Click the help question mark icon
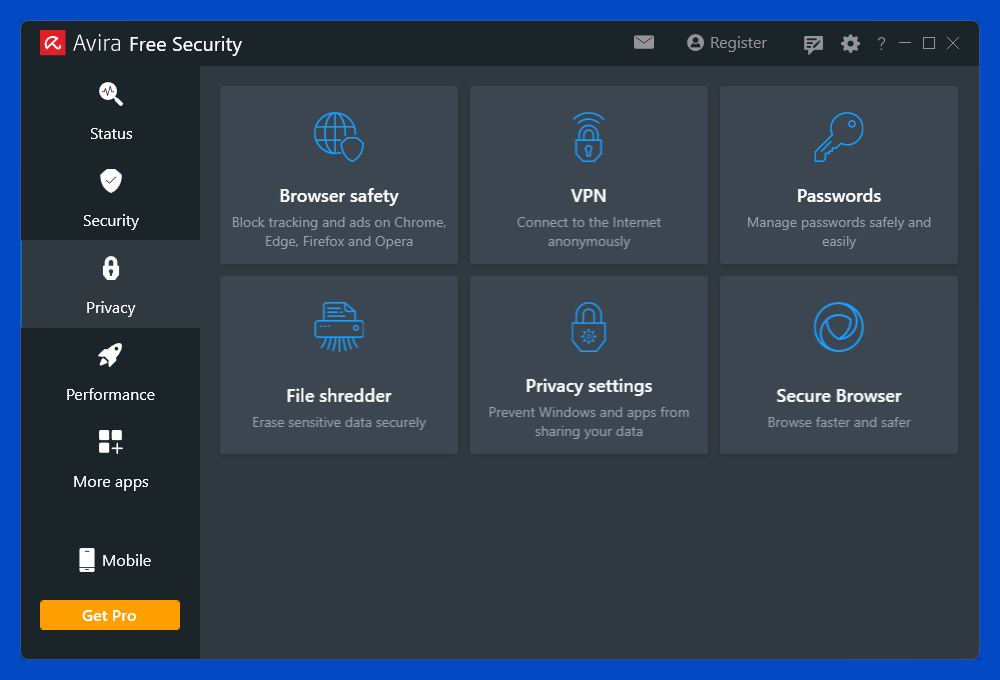Viewport: 1000px width, 680px height. (881, 43)
